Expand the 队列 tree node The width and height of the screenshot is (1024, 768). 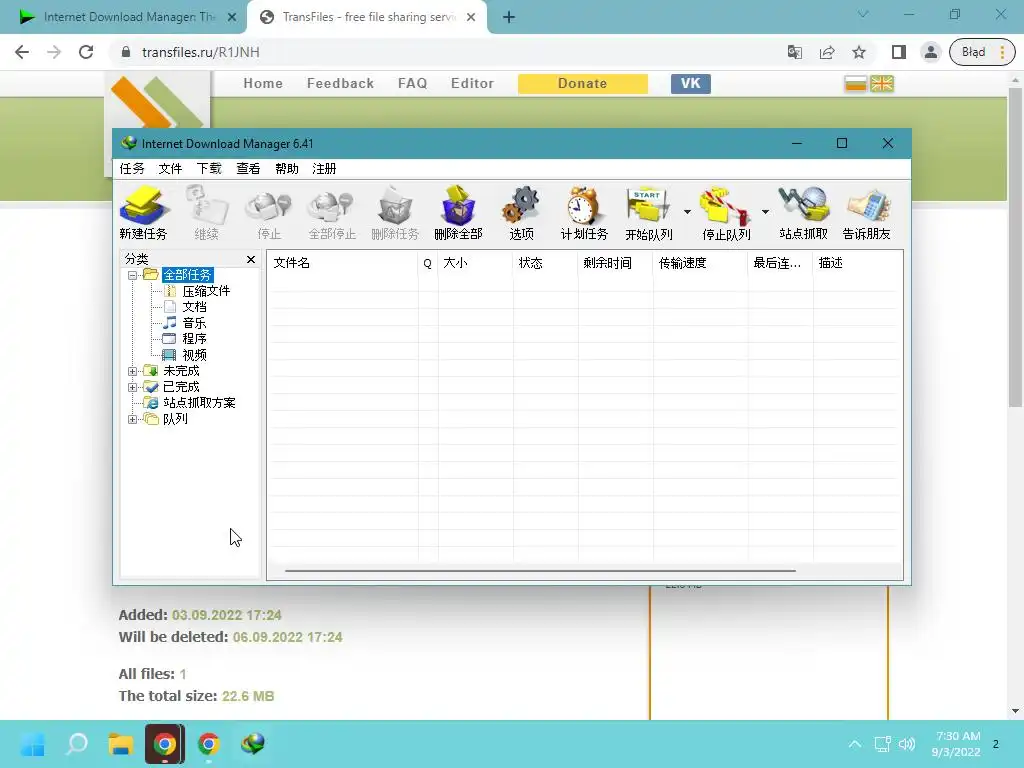coord(133,419)
